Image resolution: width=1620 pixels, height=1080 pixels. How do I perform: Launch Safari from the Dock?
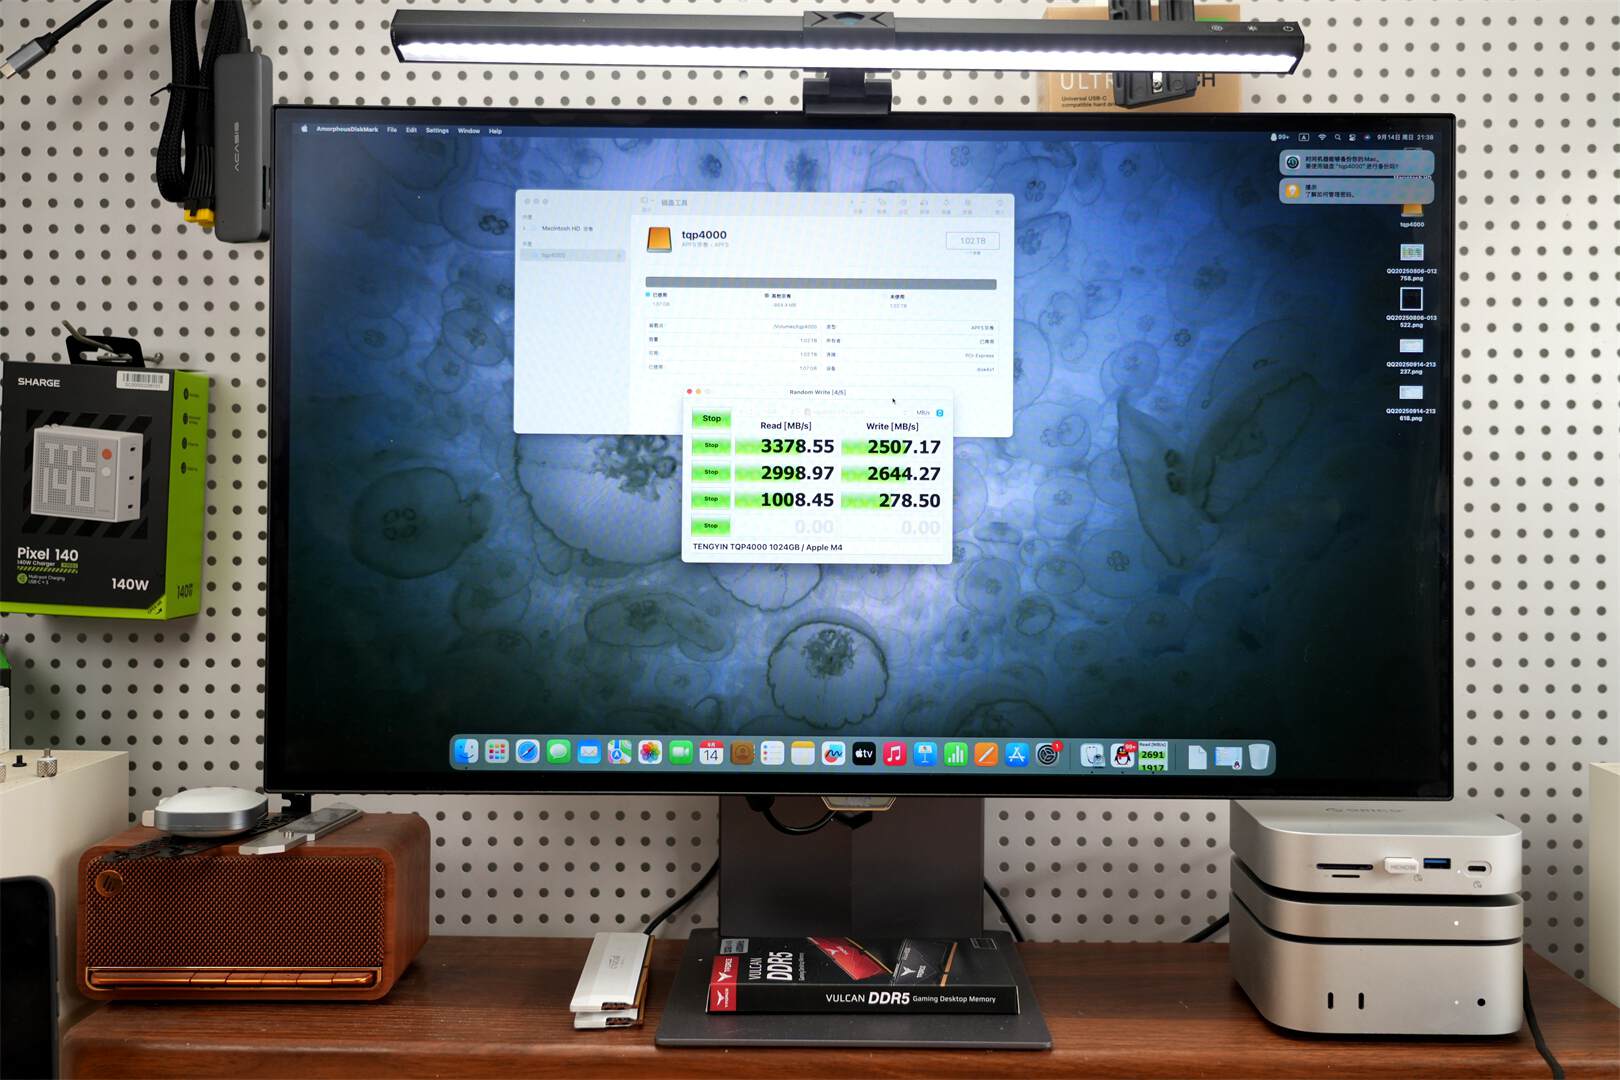click(x=528, y=752)
